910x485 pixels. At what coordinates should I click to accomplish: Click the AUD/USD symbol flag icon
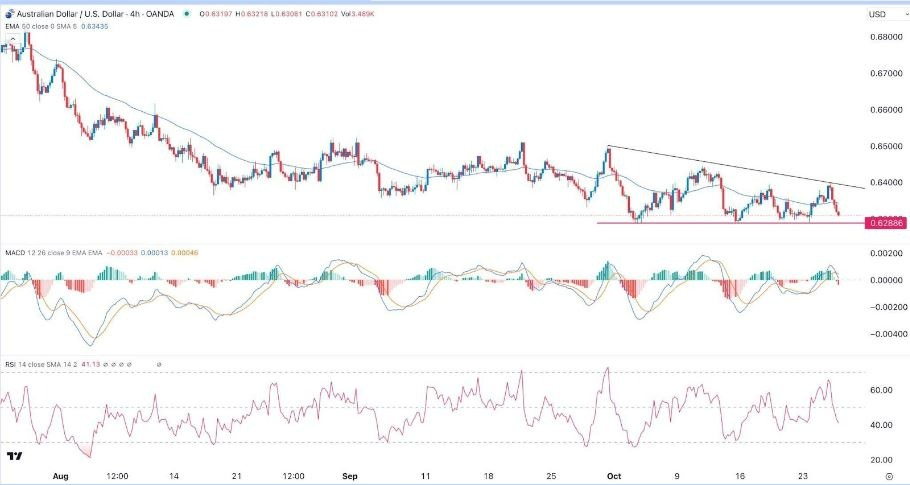coord(10,14)
